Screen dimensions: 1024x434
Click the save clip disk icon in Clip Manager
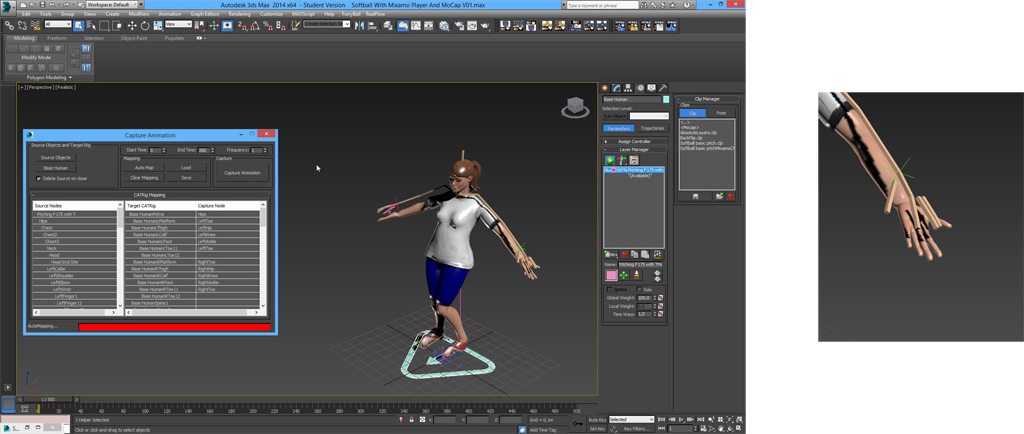[696, 196]
